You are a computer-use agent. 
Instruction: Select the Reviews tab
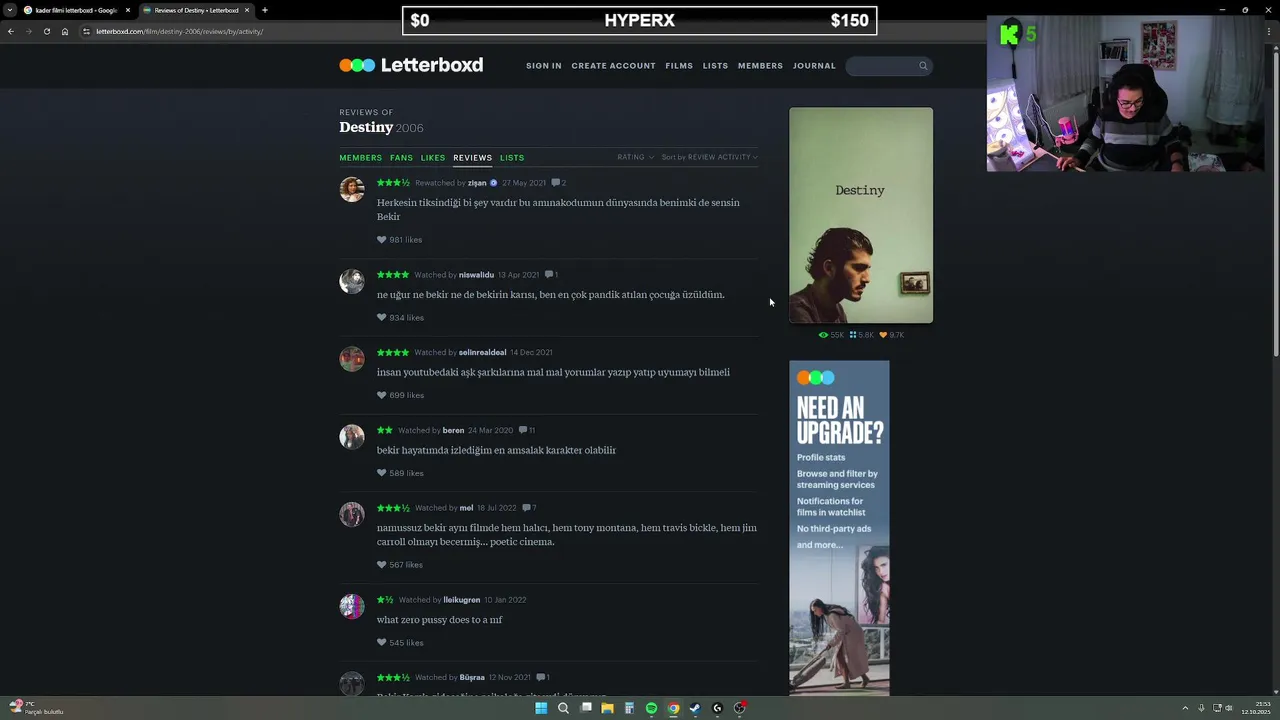(x=472, y=158)
